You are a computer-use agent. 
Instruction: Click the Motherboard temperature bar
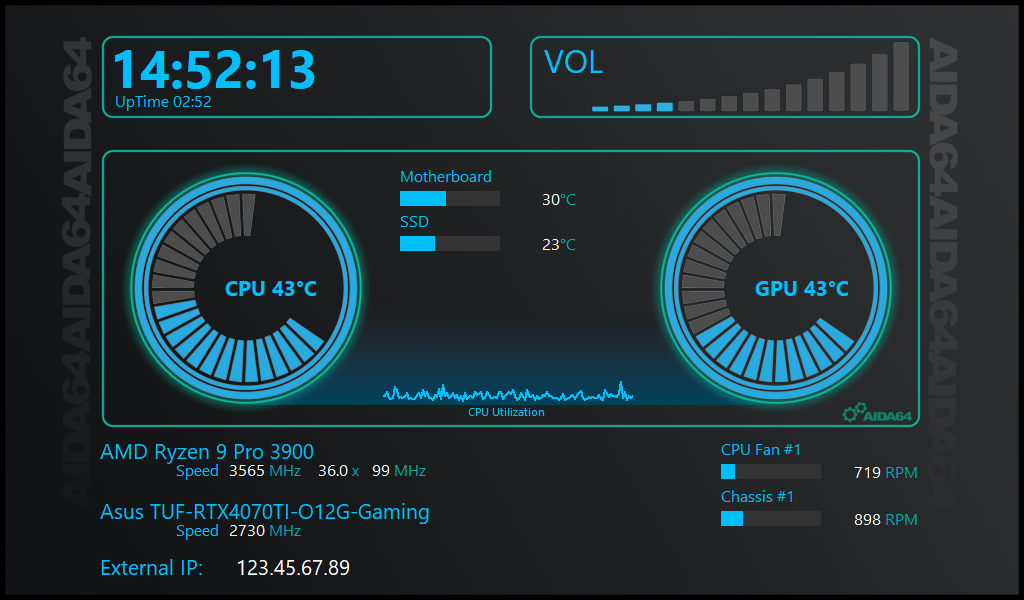tap(449, 199)
